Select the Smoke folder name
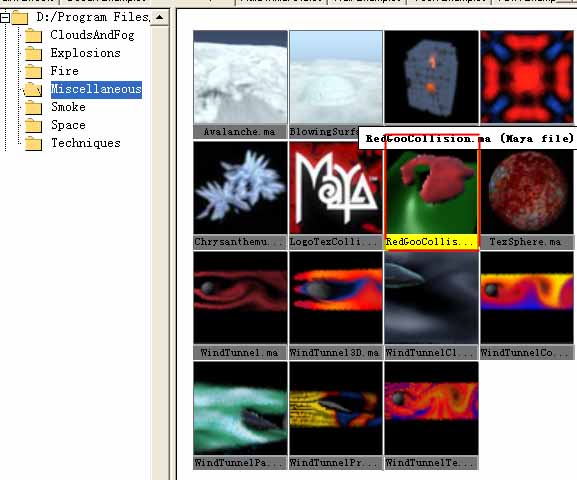Viewport: 577px width, 480px height. [x=68, y=107]
